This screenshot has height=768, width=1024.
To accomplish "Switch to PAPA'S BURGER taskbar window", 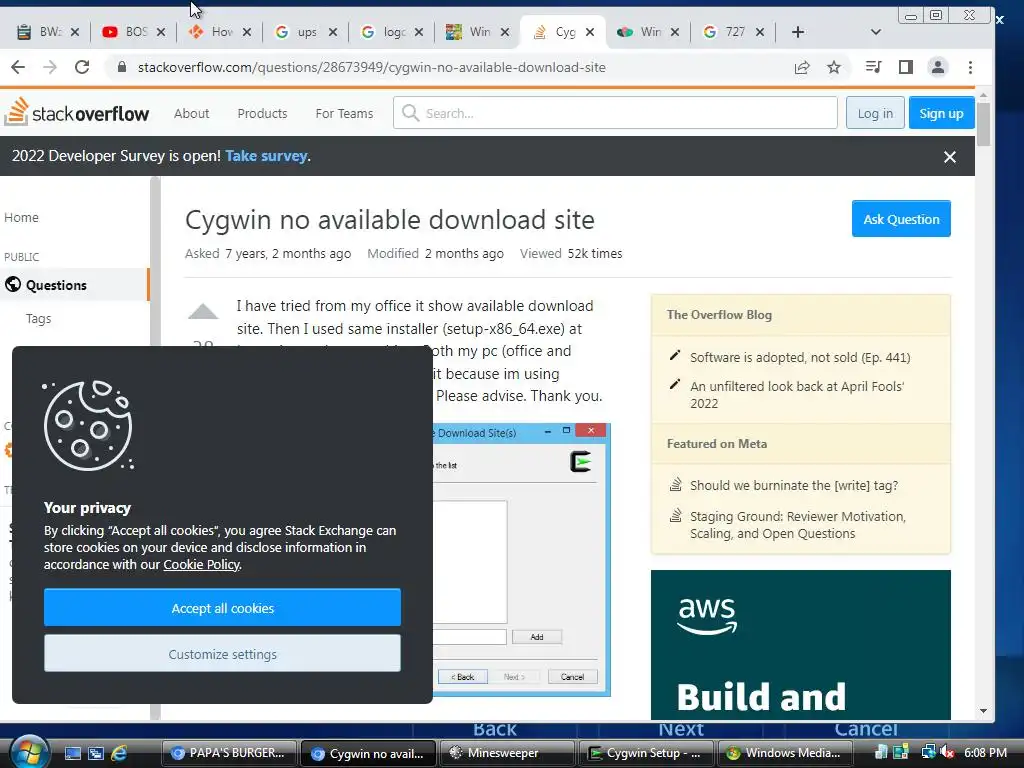I will click(x=229, y=753).
